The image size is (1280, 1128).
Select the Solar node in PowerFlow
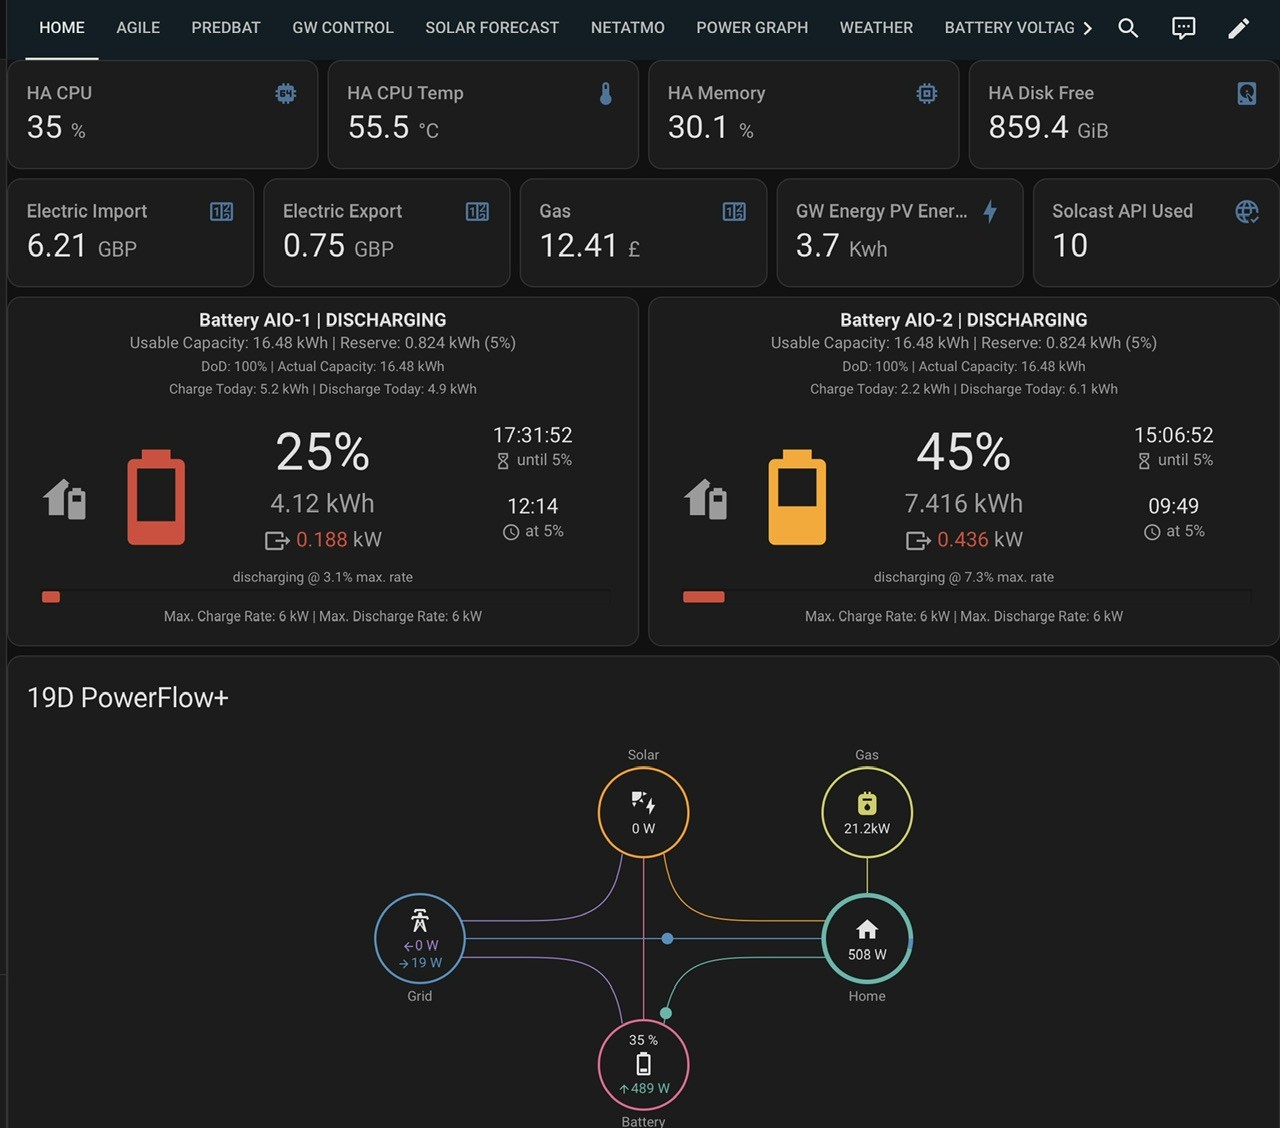coord(643,812)
